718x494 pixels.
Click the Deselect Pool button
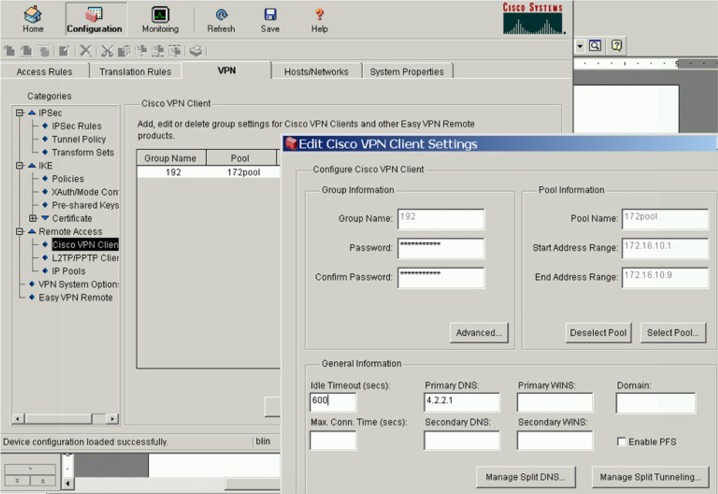coord(598,333)
